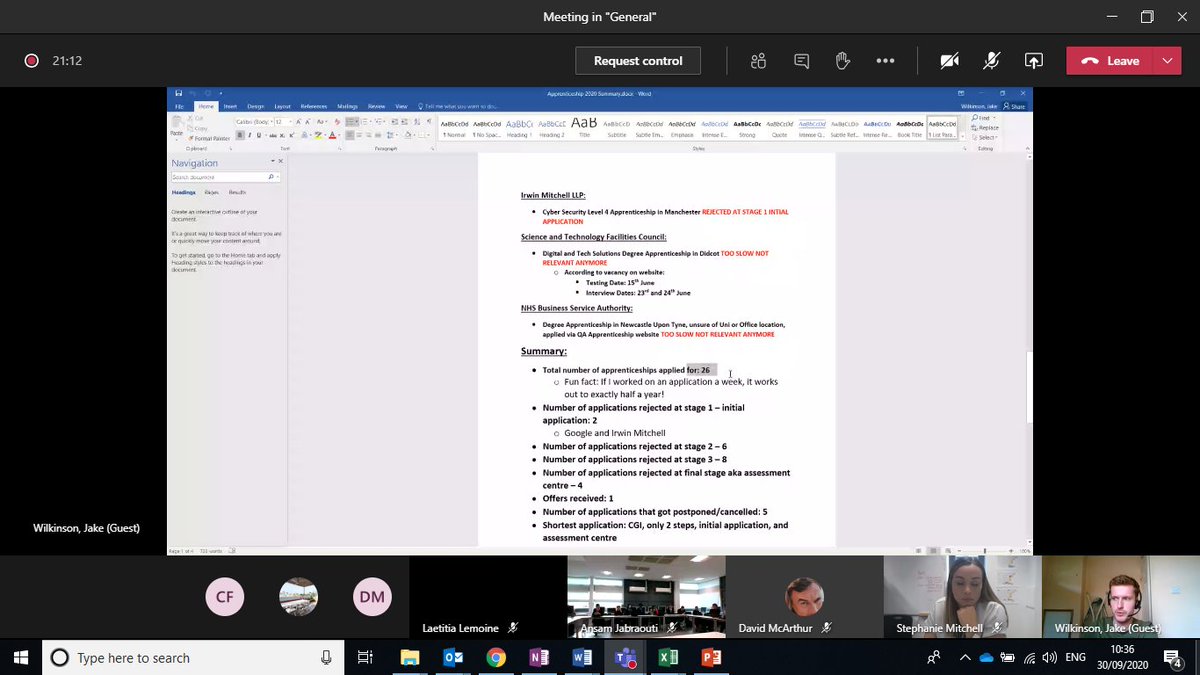Image resolution: width=1200 pixels, height=675 pixels.
Task: Click the Share button in Word
Action: (1015, 106)
